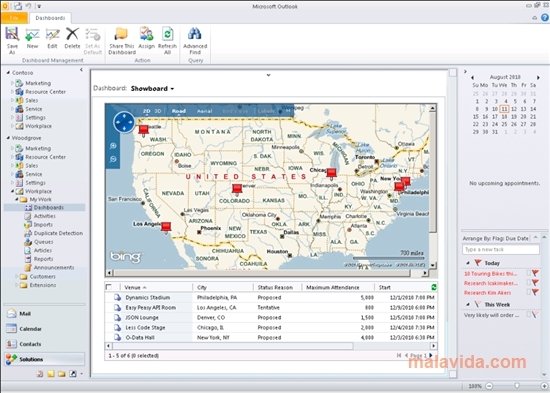Open Share This Dashboard
550x393 pixels.
[x=122, y=41]
